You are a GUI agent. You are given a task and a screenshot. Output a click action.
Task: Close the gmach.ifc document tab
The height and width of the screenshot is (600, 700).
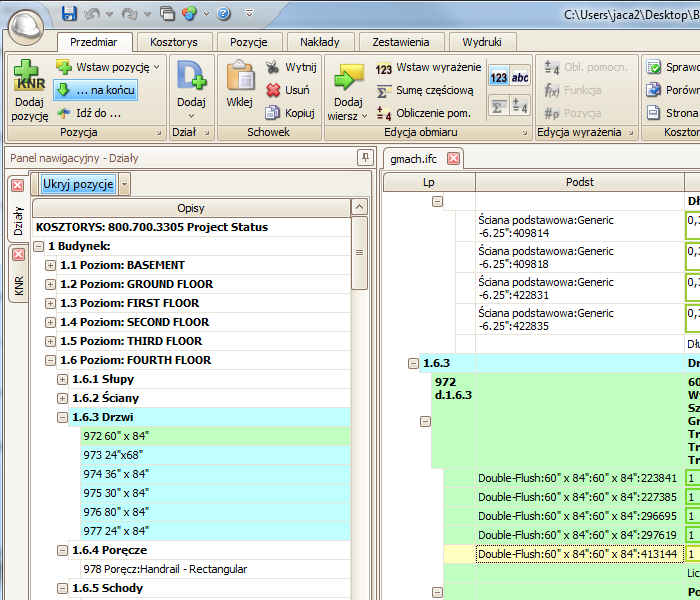(x=453, y=158)
